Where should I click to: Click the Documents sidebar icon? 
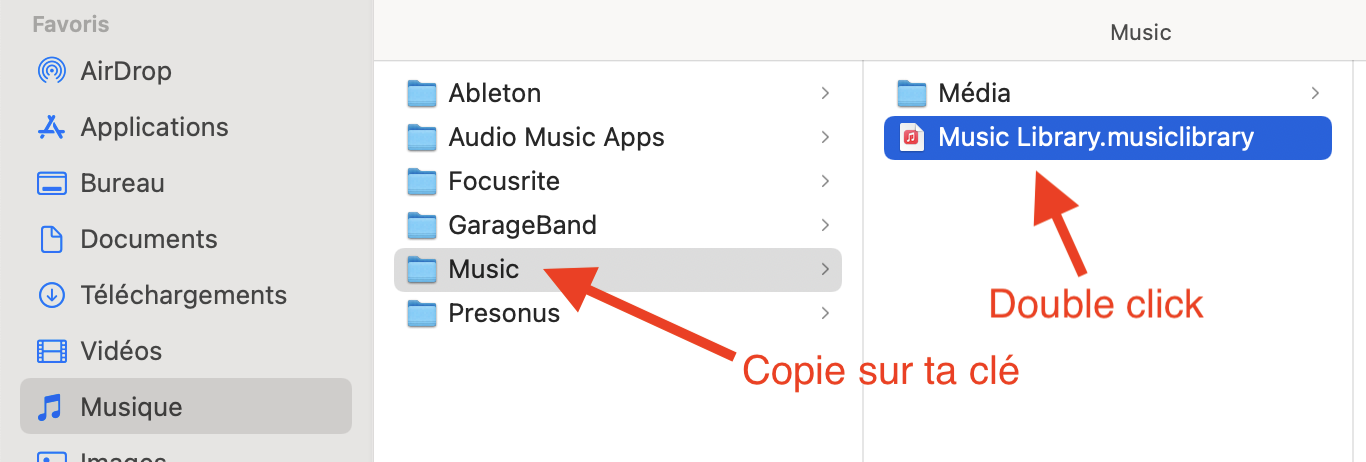point(51,240)
